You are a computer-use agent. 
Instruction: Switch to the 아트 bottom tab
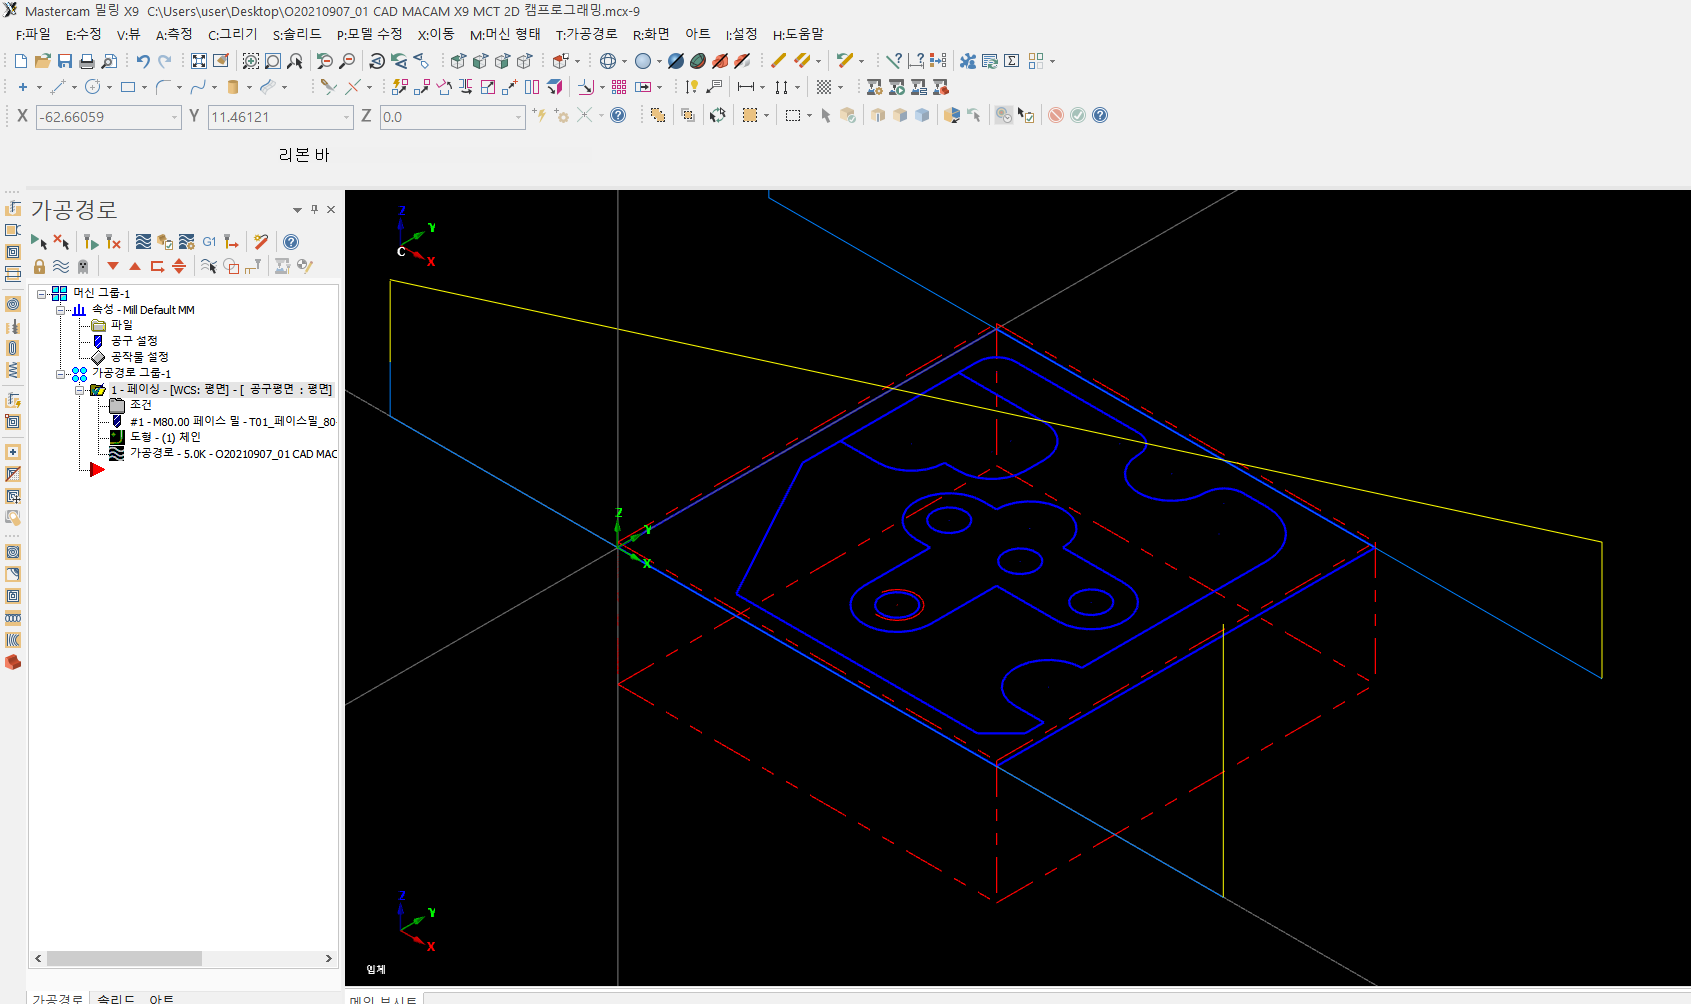[x=161, y=998]
